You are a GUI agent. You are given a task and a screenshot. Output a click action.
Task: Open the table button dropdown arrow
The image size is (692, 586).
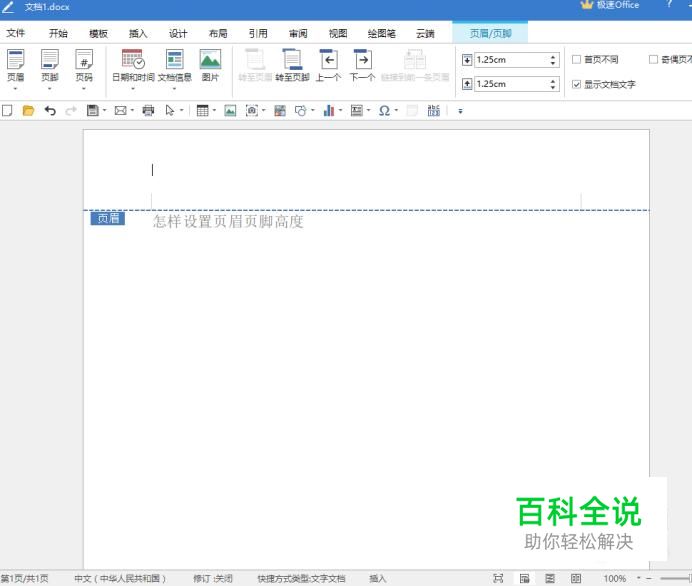pos(214,110)
